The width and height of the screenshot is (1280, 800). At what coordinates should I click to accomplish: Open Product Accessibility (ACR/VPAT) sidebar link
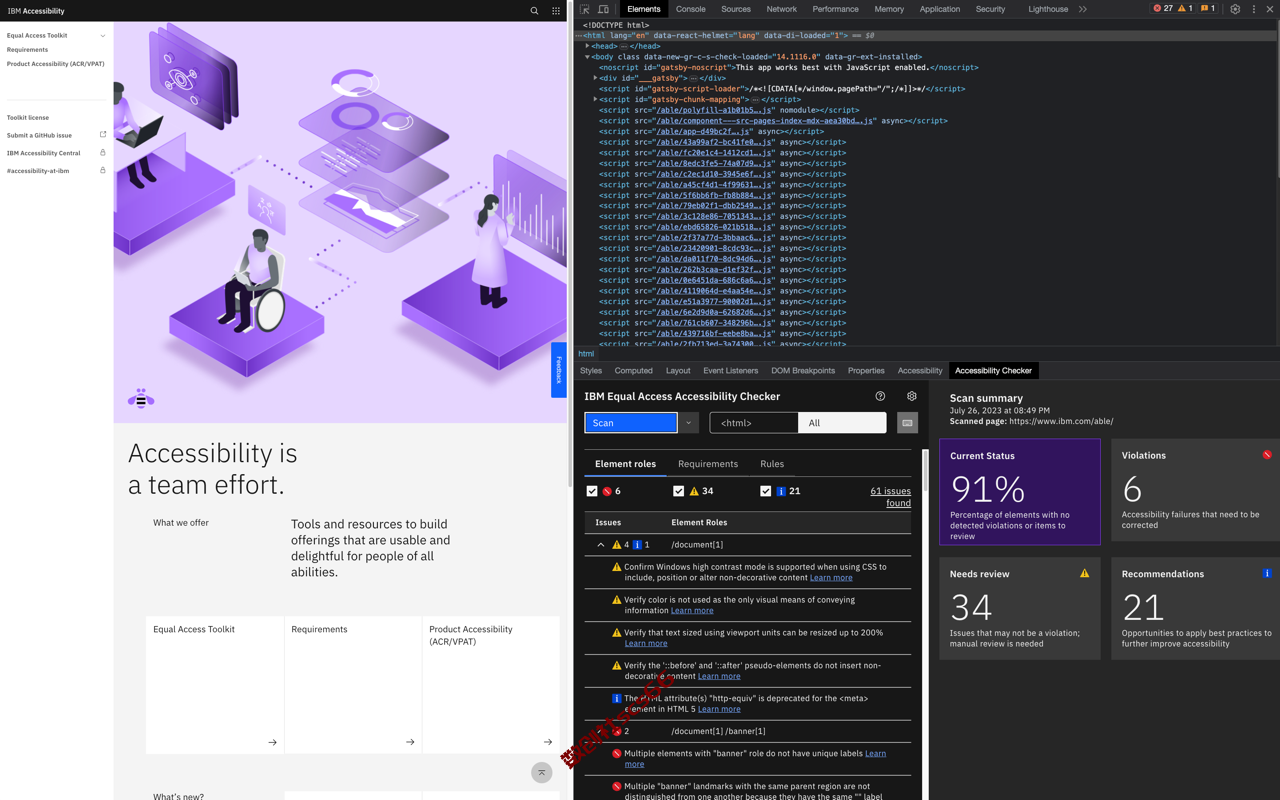click(x=56, y=64)
